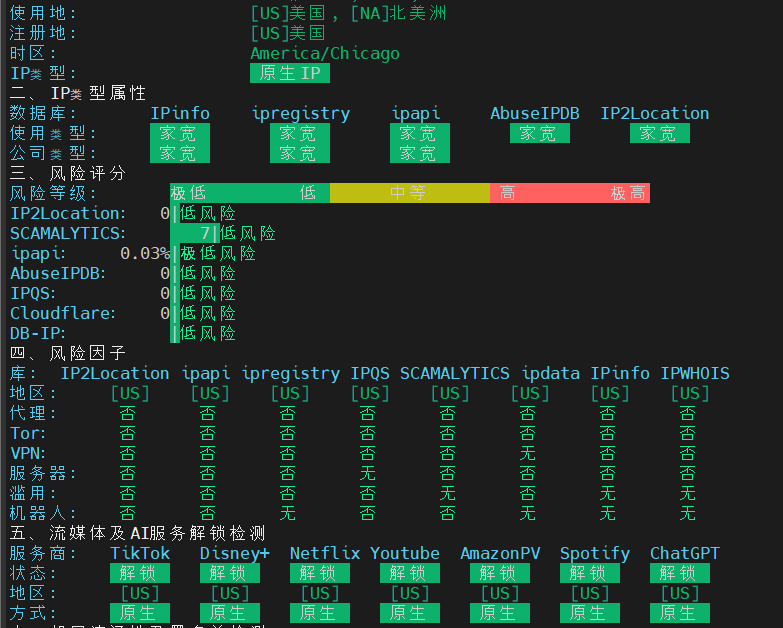Click the IPWHOIS risk factor column header

click(x=695, y=373)
